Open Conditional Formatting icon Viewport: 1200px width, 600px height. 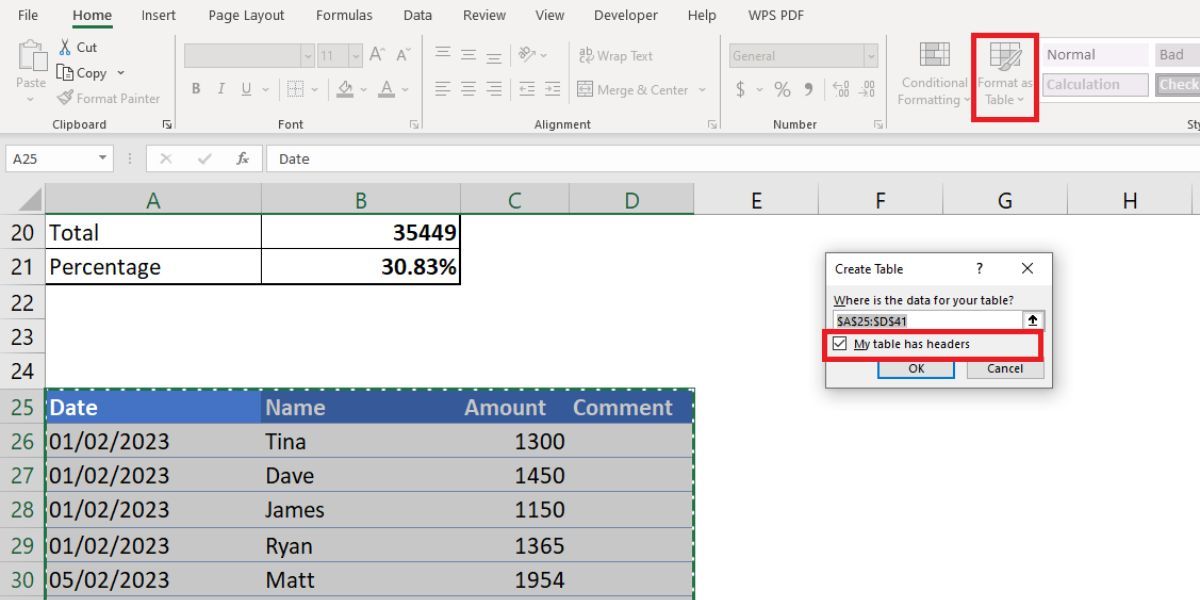click(934, 55)
